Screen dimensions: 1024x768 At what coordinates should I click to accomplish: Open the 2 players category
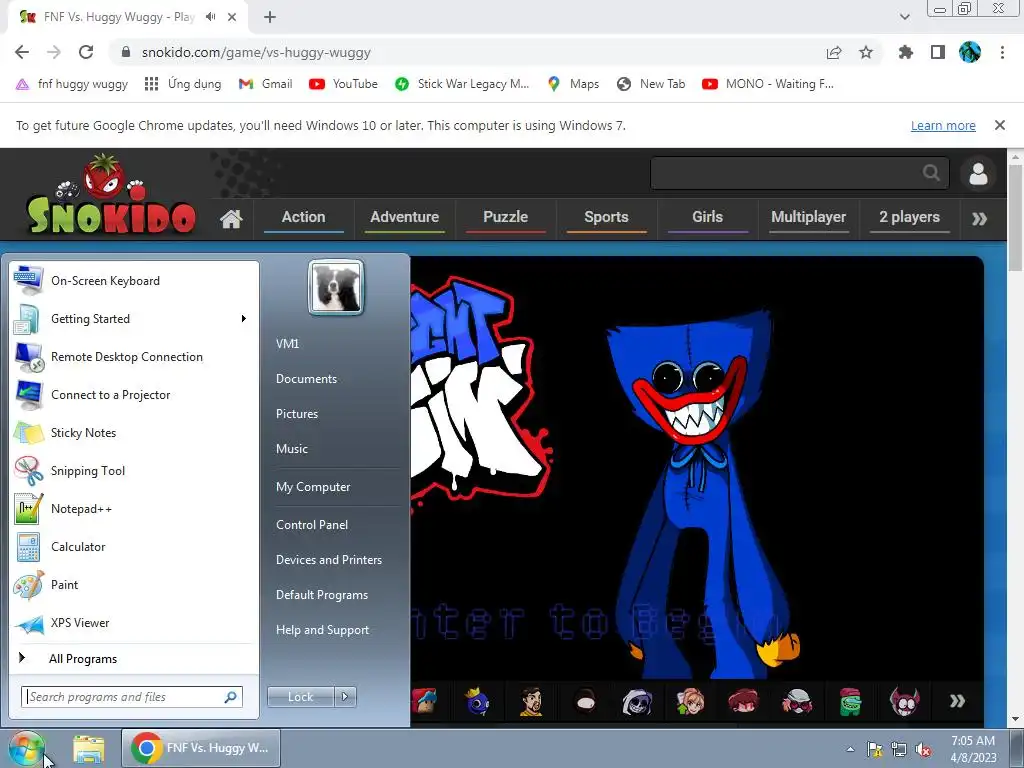[x=909, y=217]
